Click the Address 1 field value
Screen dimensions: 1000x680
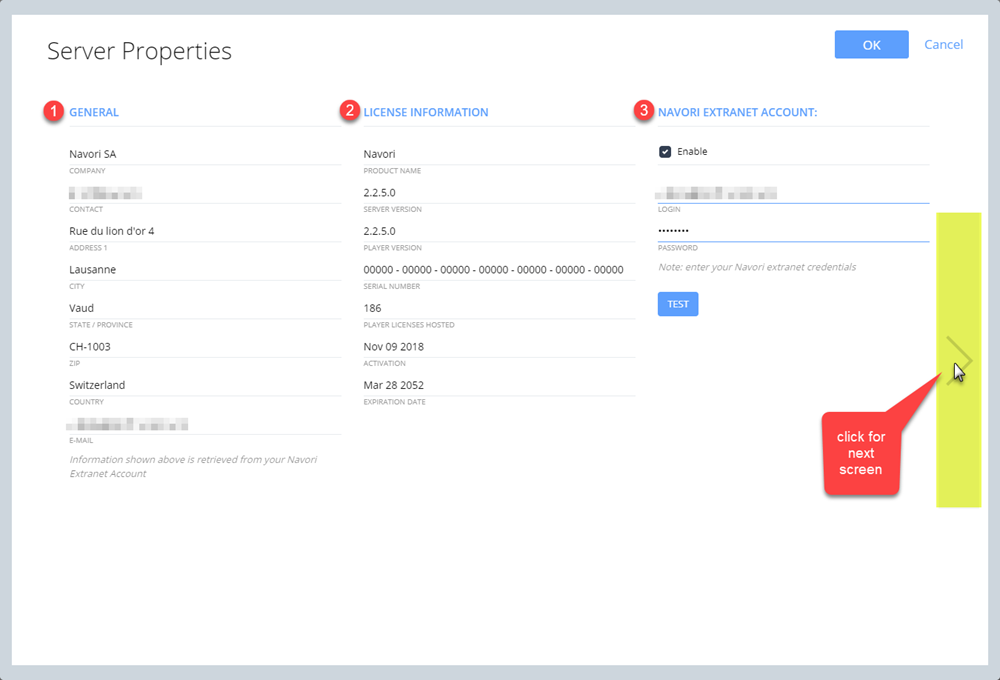[x=204, y=231]
